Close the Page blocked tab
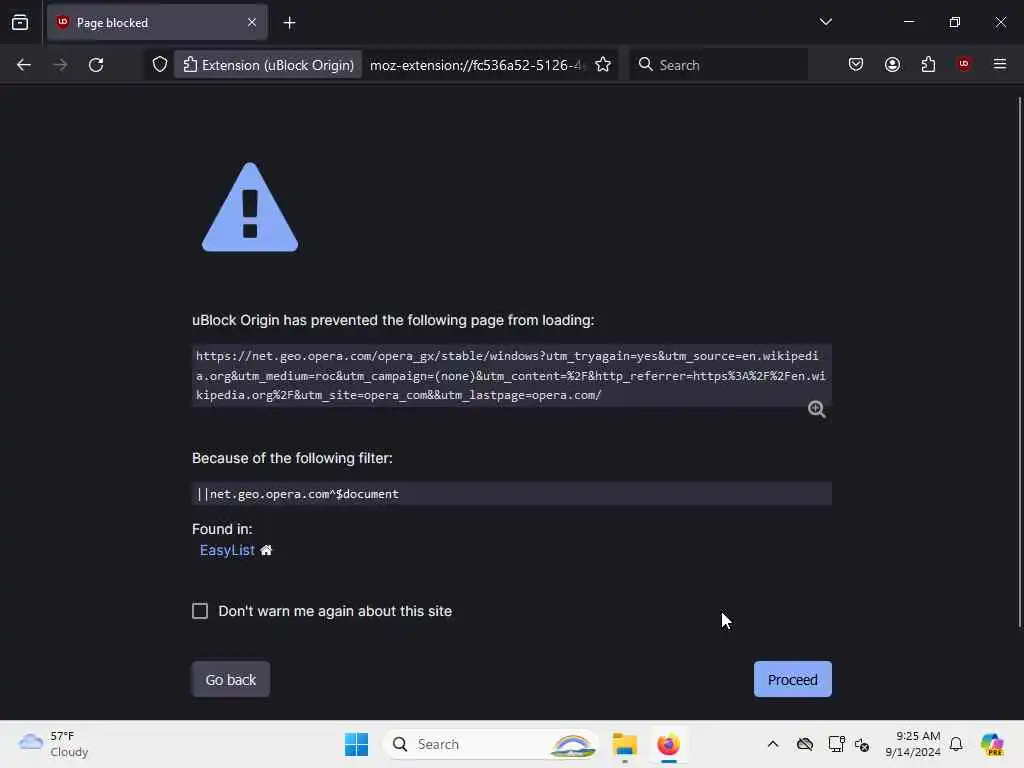Viewport: 1024px width, 768px height. pyautogui.click(x=252, y=22)
